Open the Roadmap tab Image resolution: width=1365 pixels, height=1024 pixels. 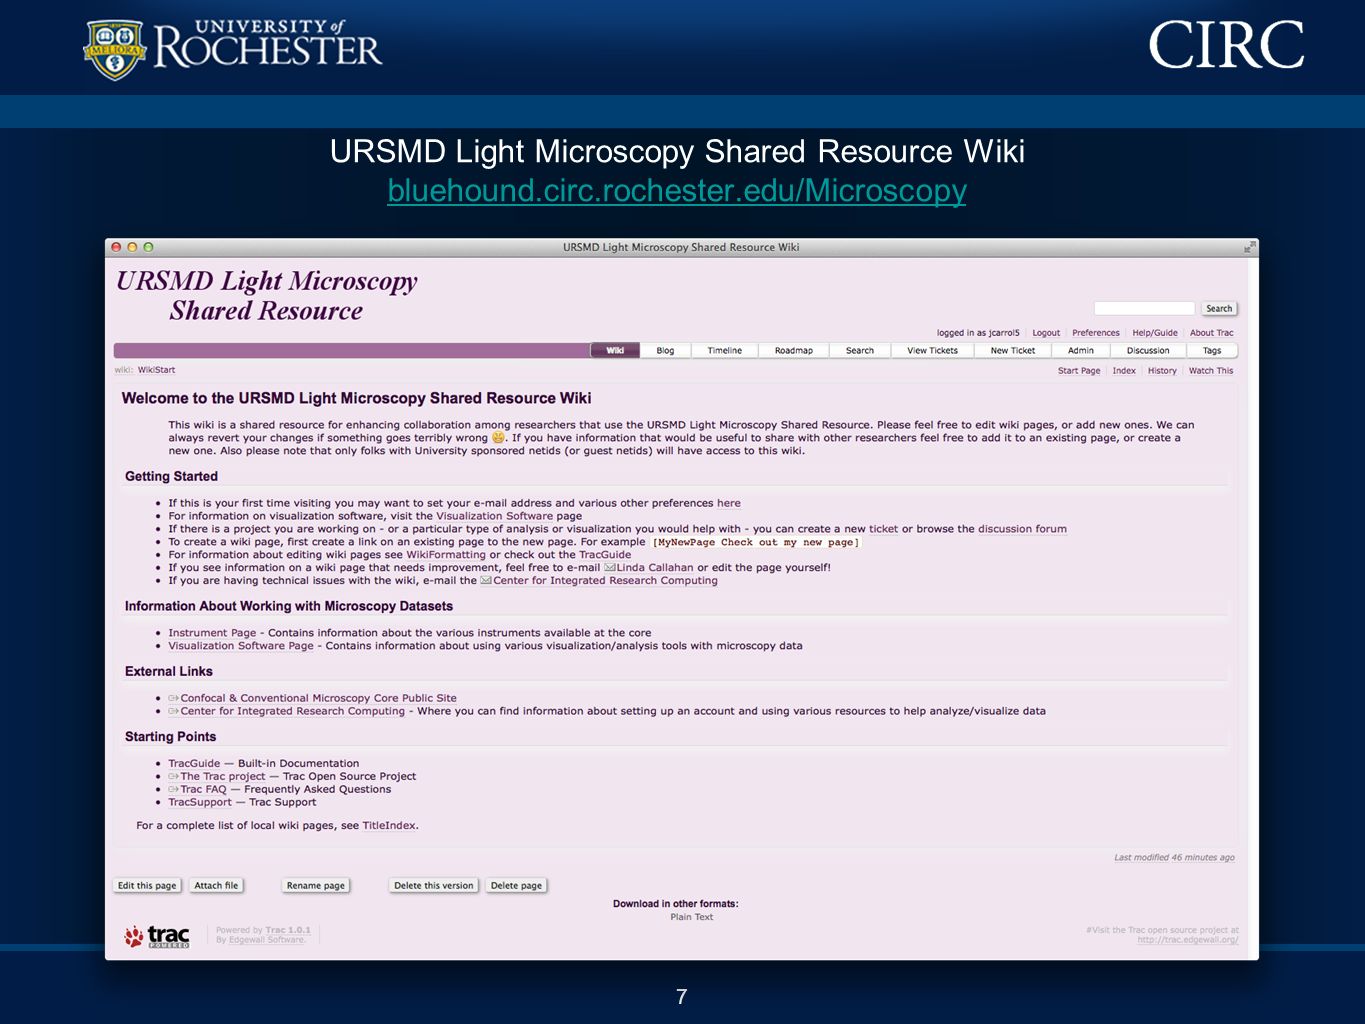click(794, 350)
